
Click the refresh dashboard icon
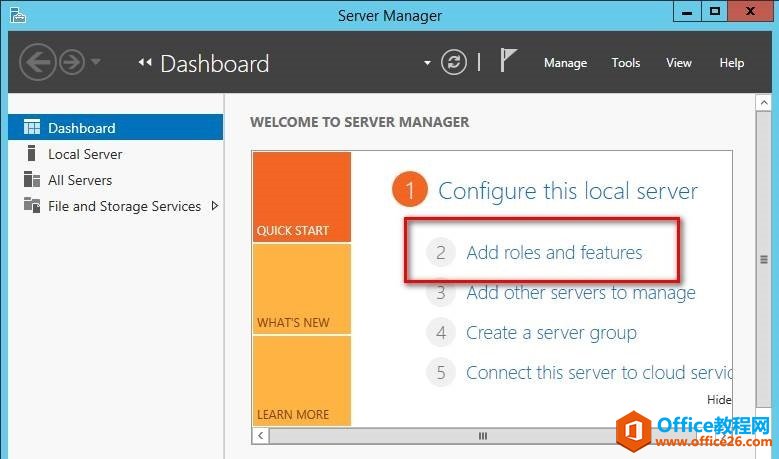(454, 63)
